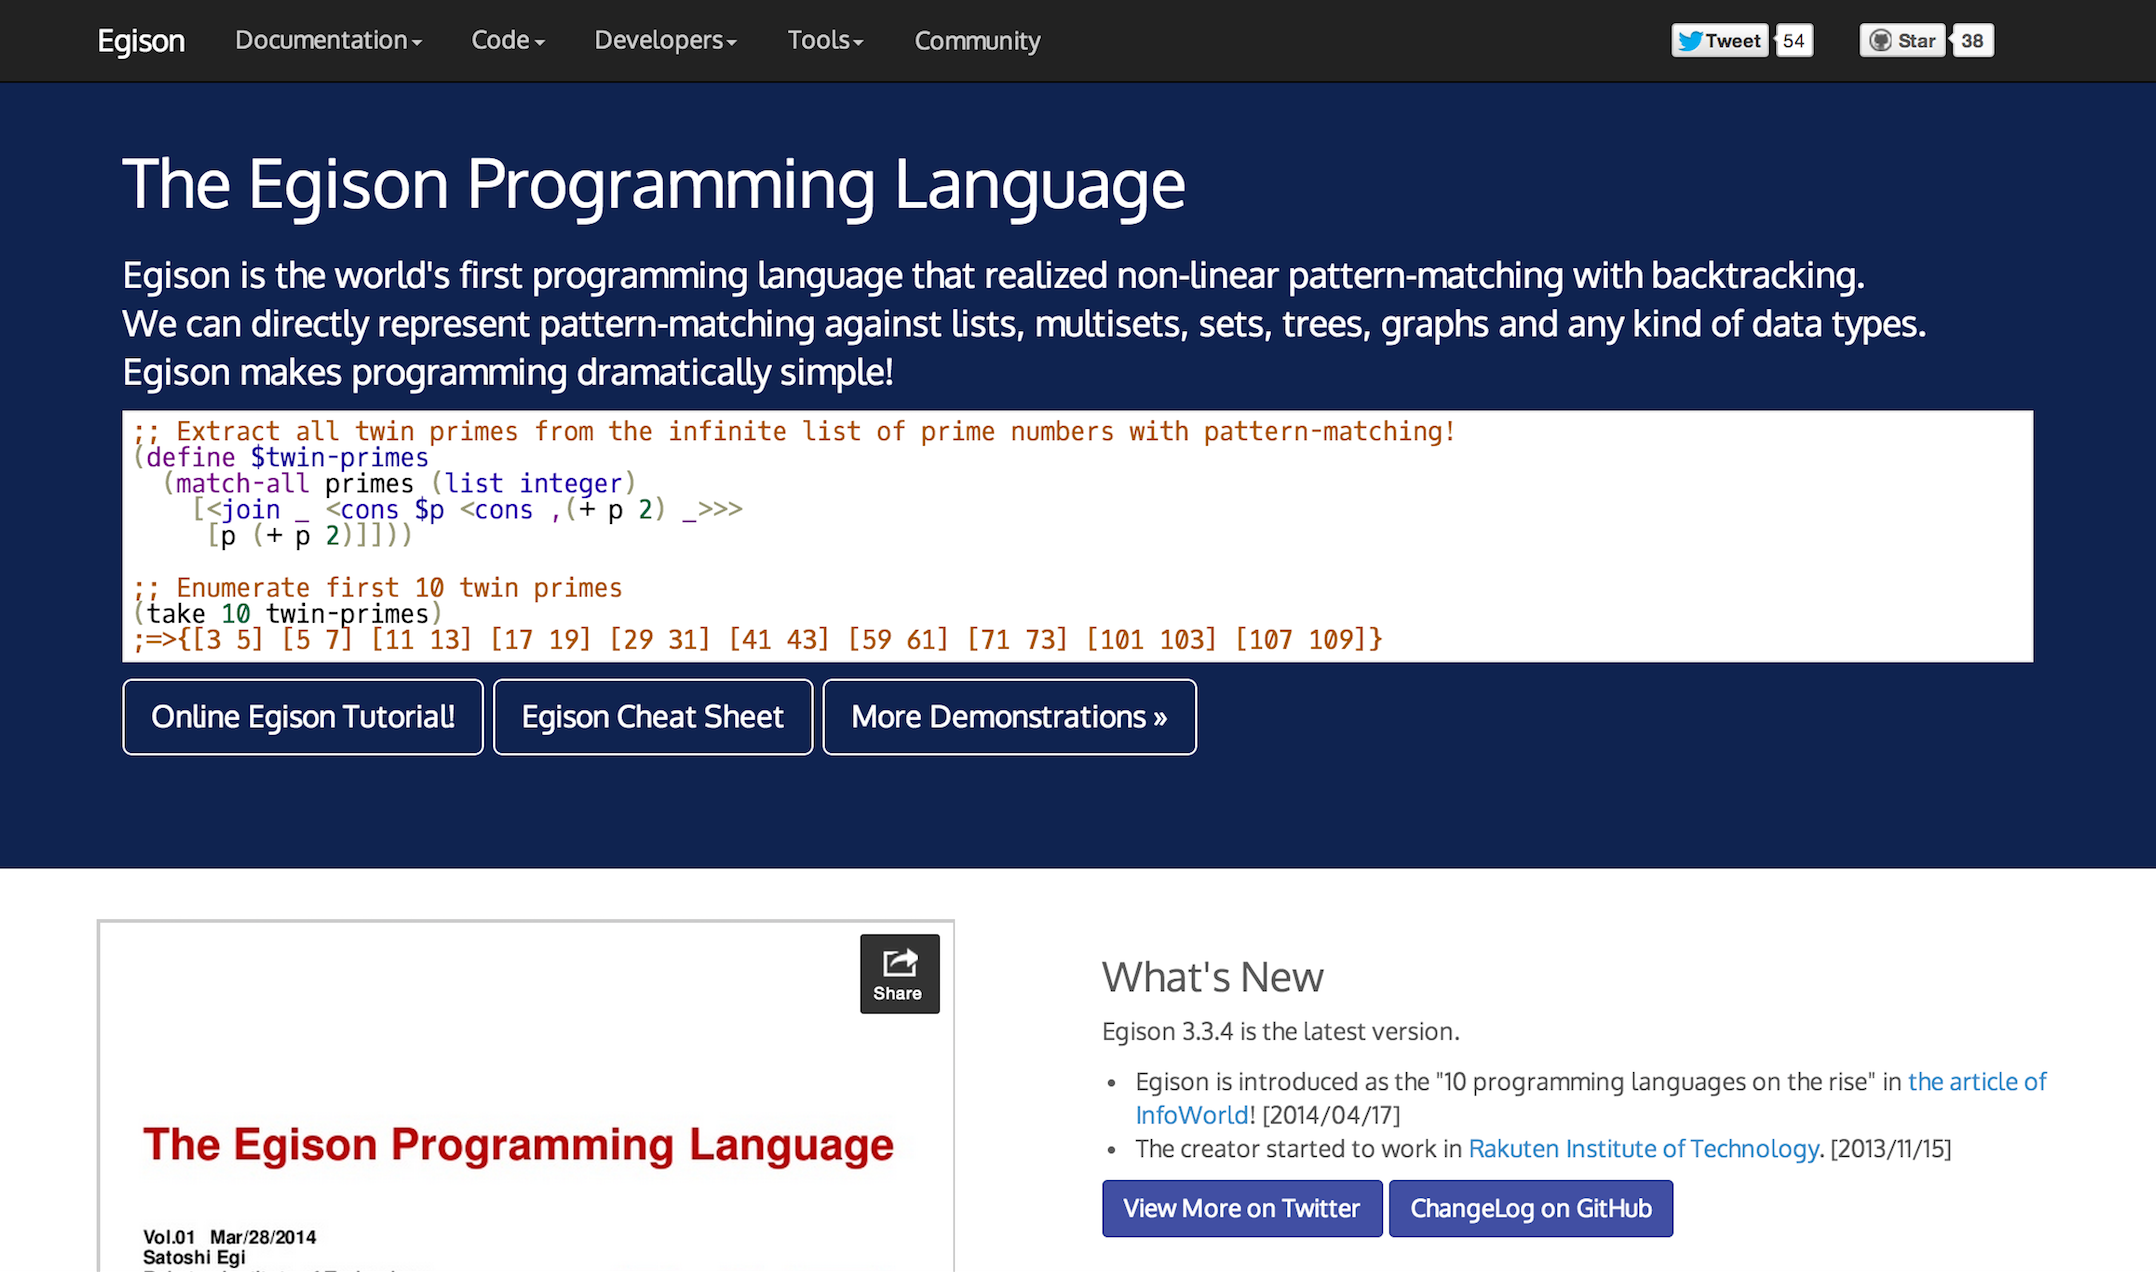Click the "match-all primes" code line

click(400, 484)
